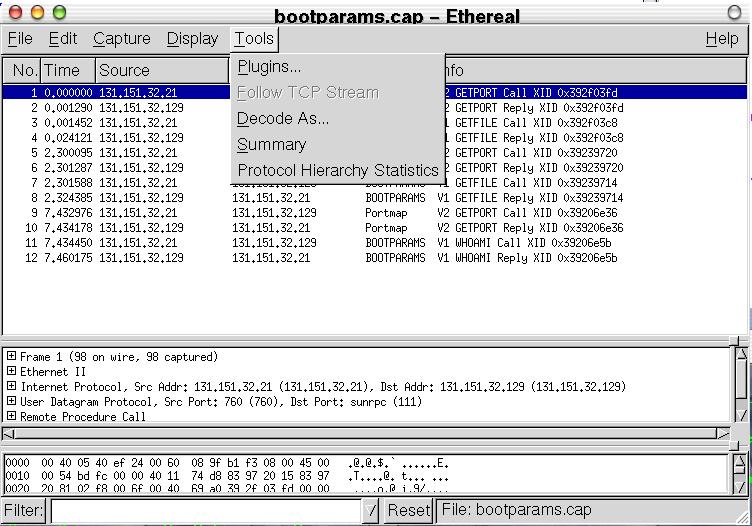Click selected packet 1 GETPORT Call row

pyautogui.click(x=374, y=93)
